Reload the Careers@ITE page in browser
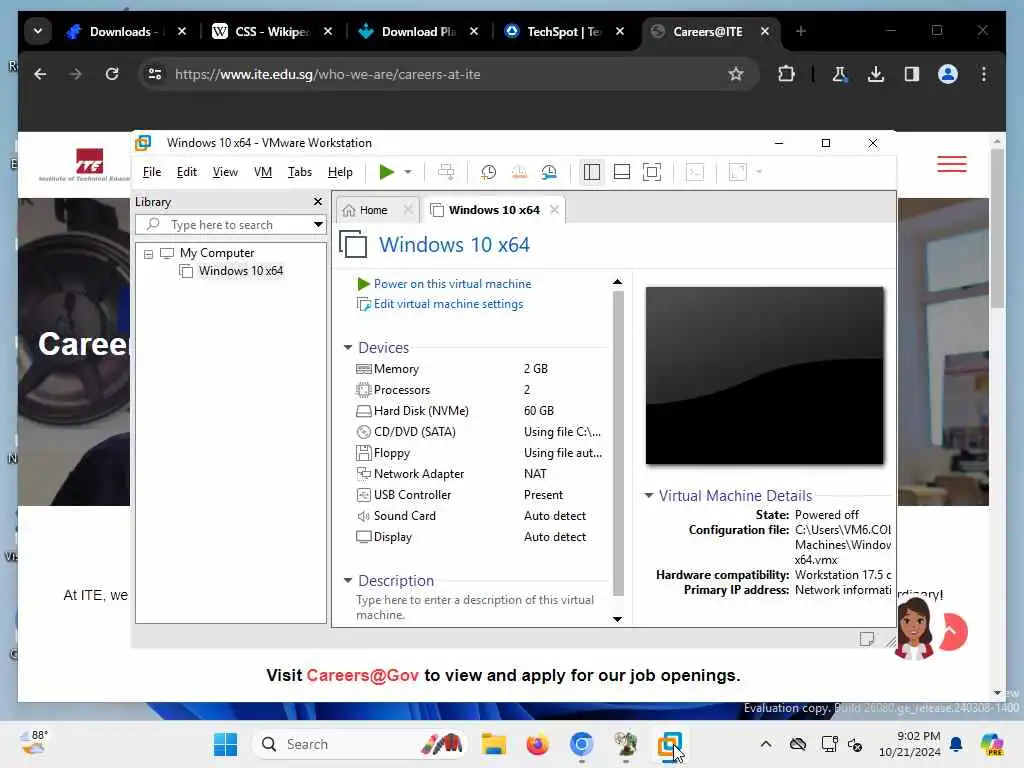The width and height of the screenshot is (1024, 768). (112, 74)
